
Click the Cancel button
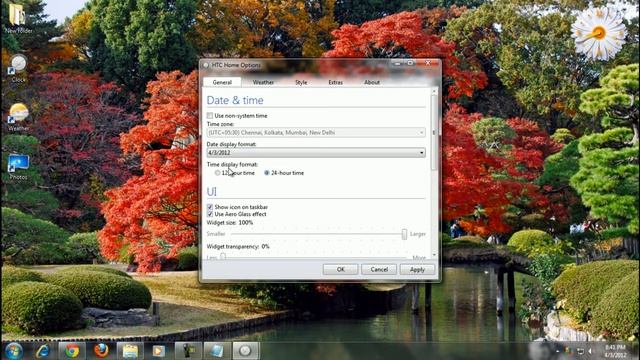coord(379,269)
